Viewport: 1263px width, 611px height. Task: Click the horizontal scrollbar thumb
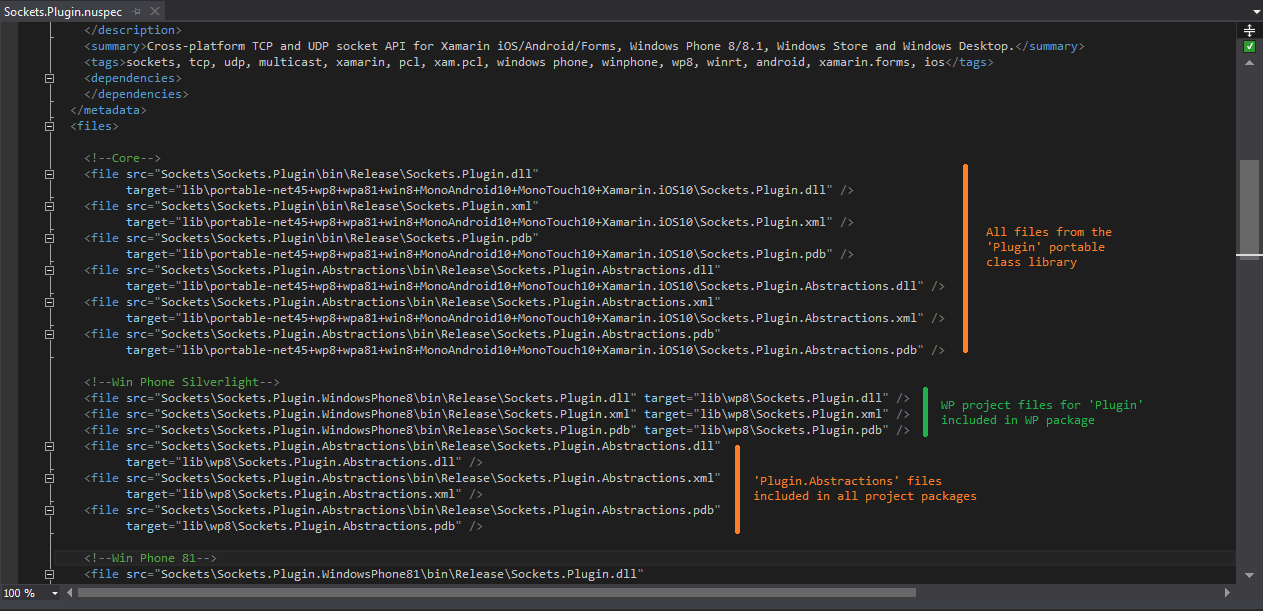coord(497,593)
